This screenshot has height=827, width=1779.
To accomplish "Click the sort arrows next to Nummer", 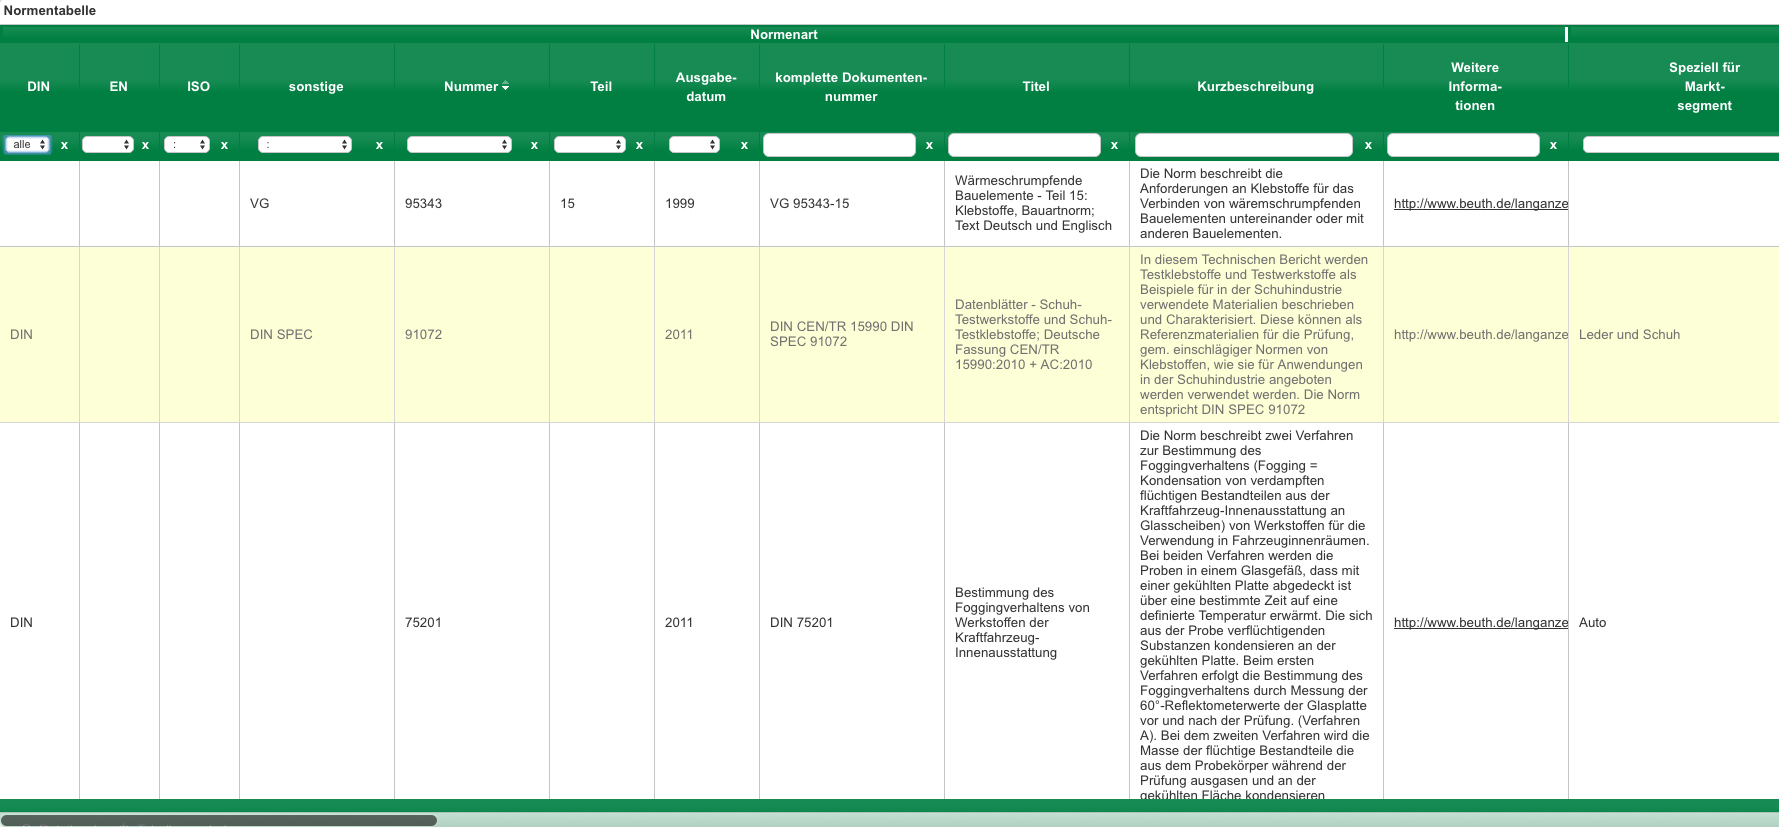I will (506, 87).
